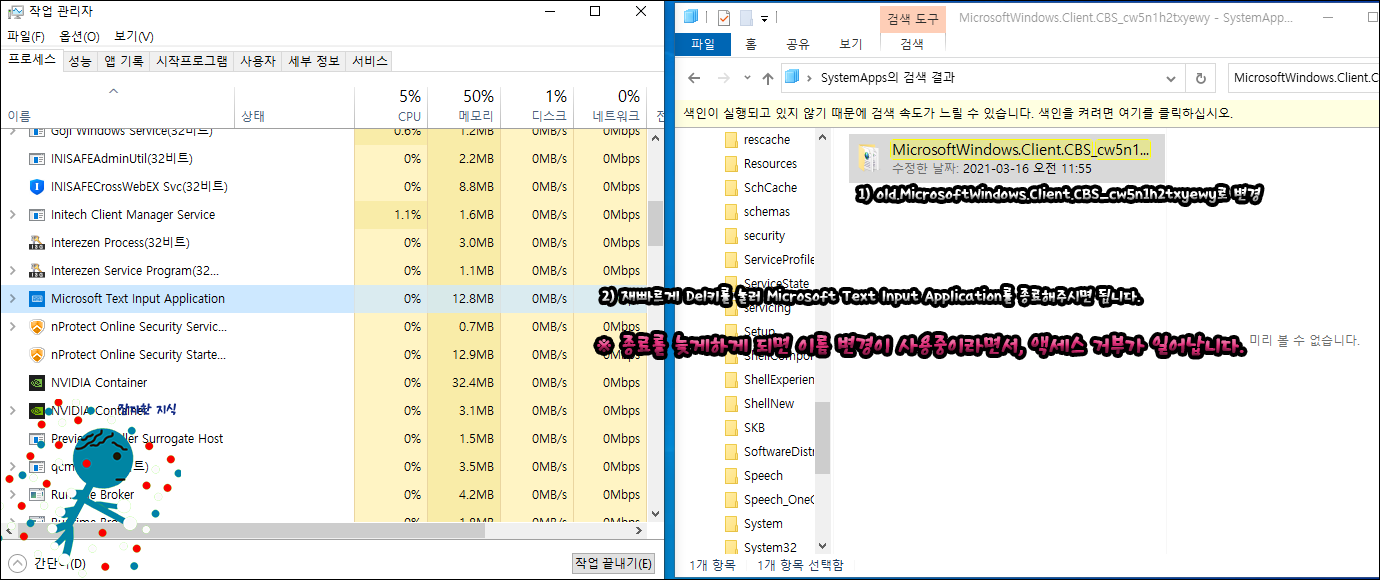Click the Explorer search box
The height and width of the screenshot is (580, 1380).
coord(1303,77)
